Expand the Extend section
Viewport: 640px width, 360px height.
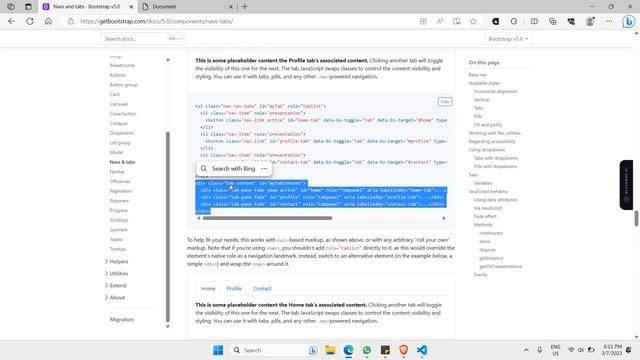point(116,285)
